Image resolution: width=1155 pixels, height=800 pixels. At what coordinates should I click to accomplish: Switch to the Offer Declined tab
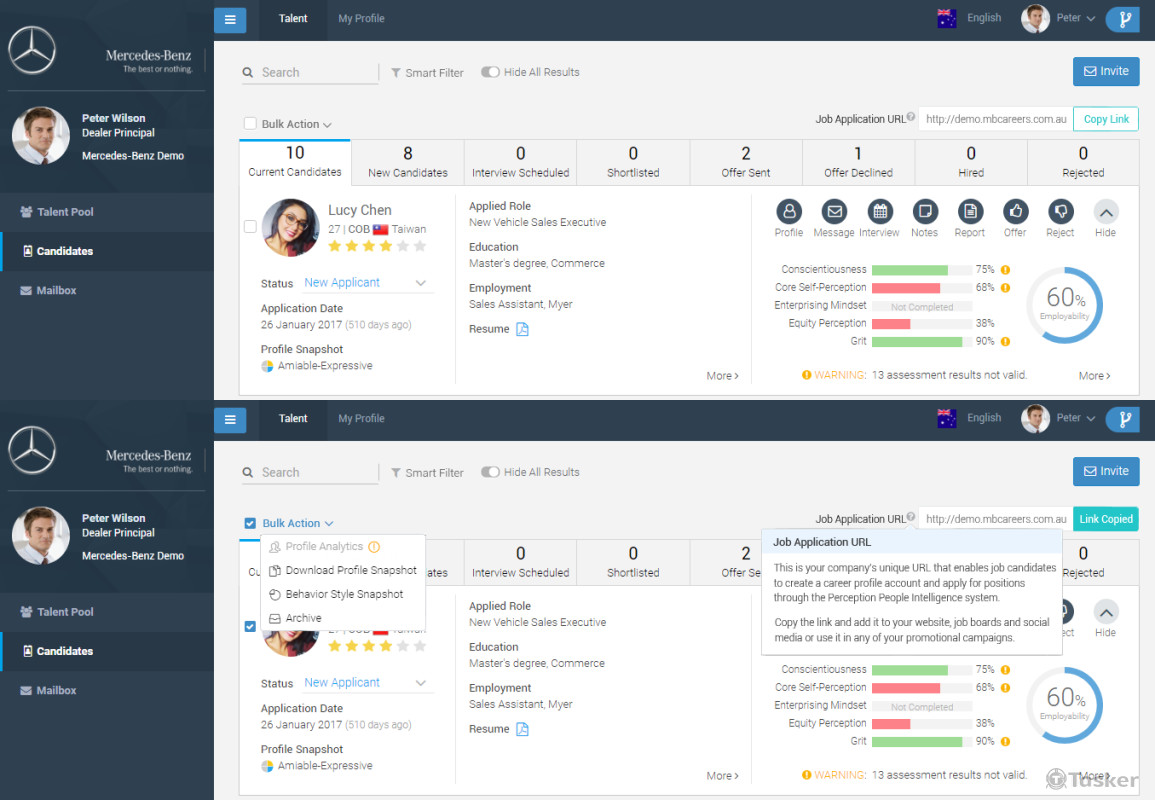tap(857, 162)
